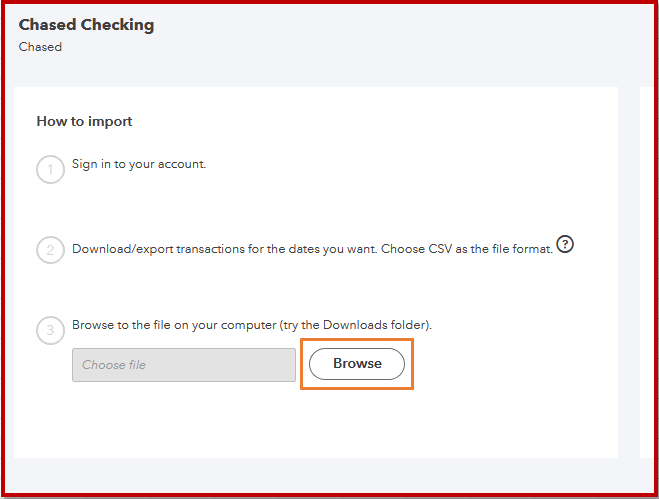Click the step 3 circle icon

[50, 331]
